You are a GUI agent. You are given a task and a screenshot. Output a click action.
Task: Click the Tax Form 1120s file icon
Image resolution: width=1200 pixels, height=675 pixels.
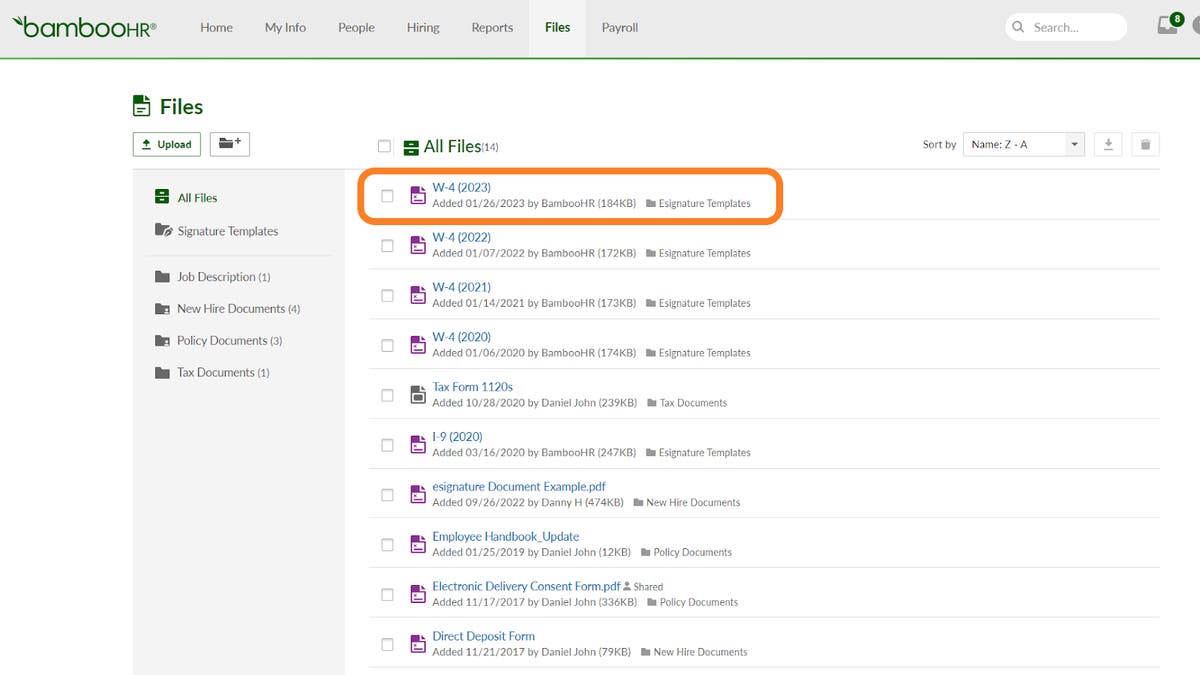coord(418,394)
